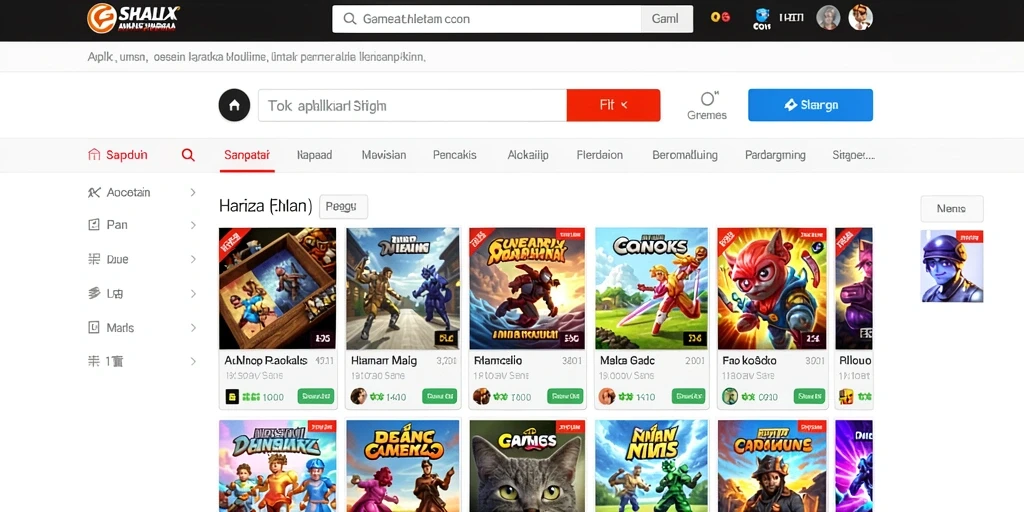The width and height of the screenshot is (1024, 512).
Task: Open the second-row cover with the hat-wearing bearded man
Action: click(773, 466)
